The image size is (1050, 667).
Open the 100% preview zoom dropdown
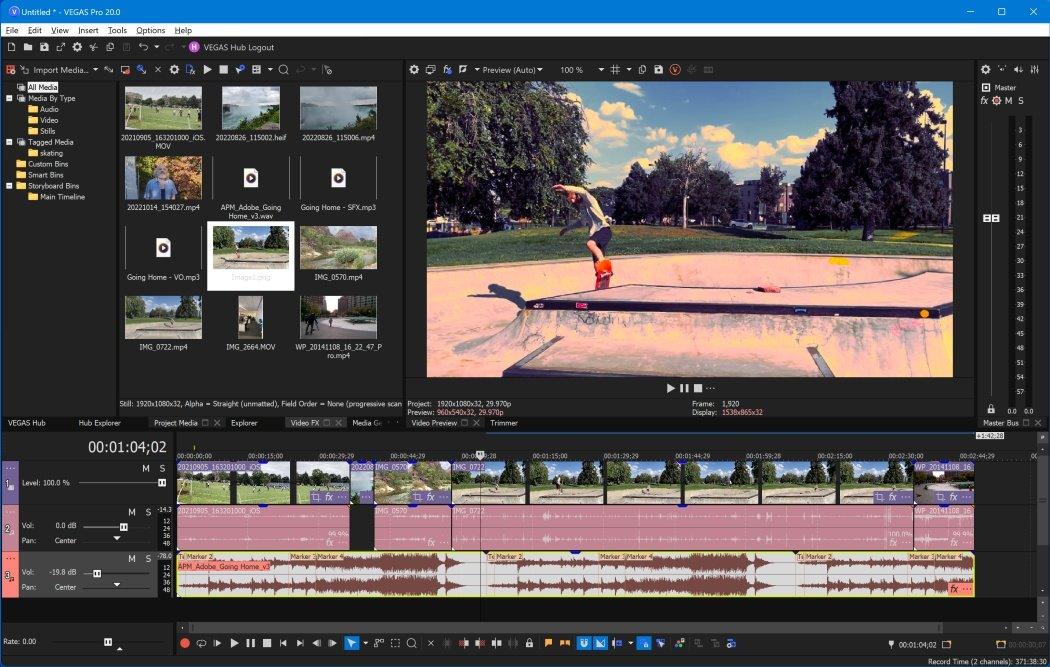pos(601,70)
